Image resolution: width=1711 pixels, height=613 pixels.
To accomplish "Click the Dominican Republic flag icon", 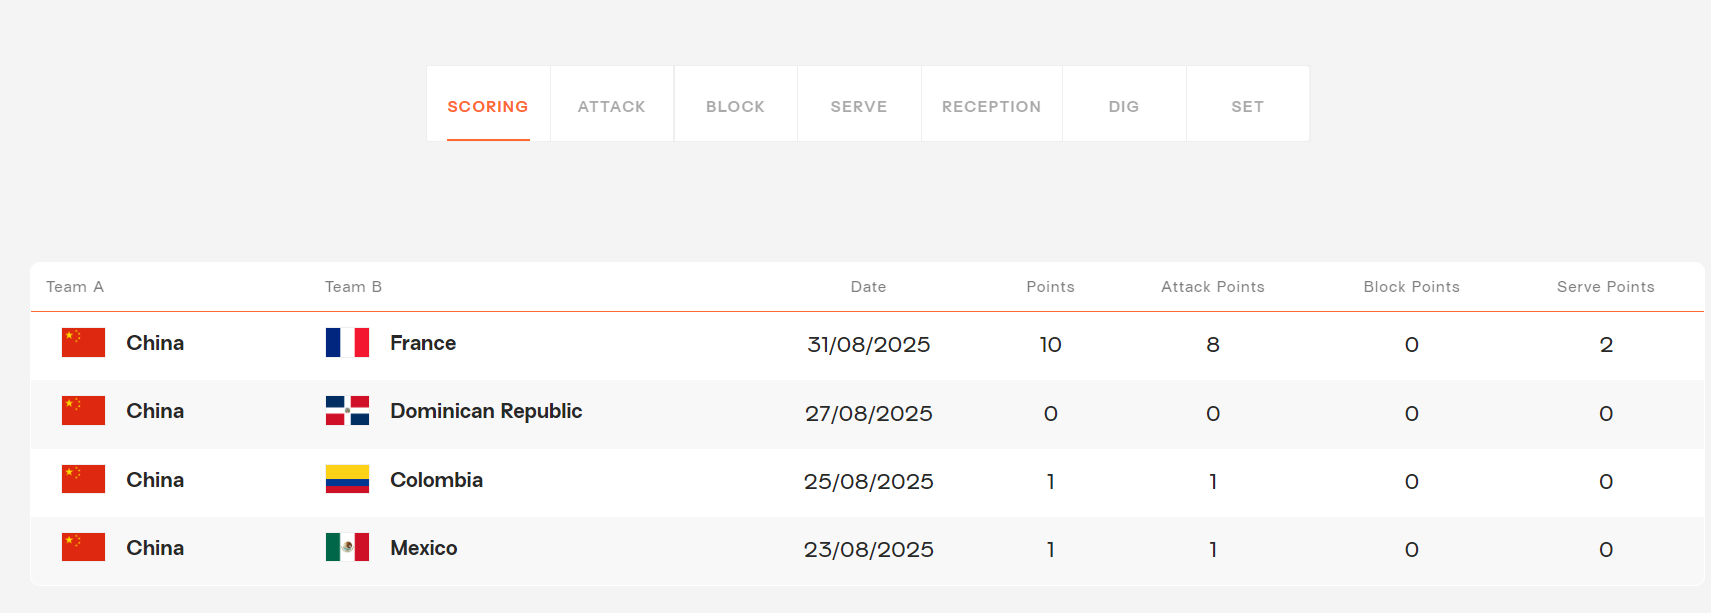I will 347,411.
